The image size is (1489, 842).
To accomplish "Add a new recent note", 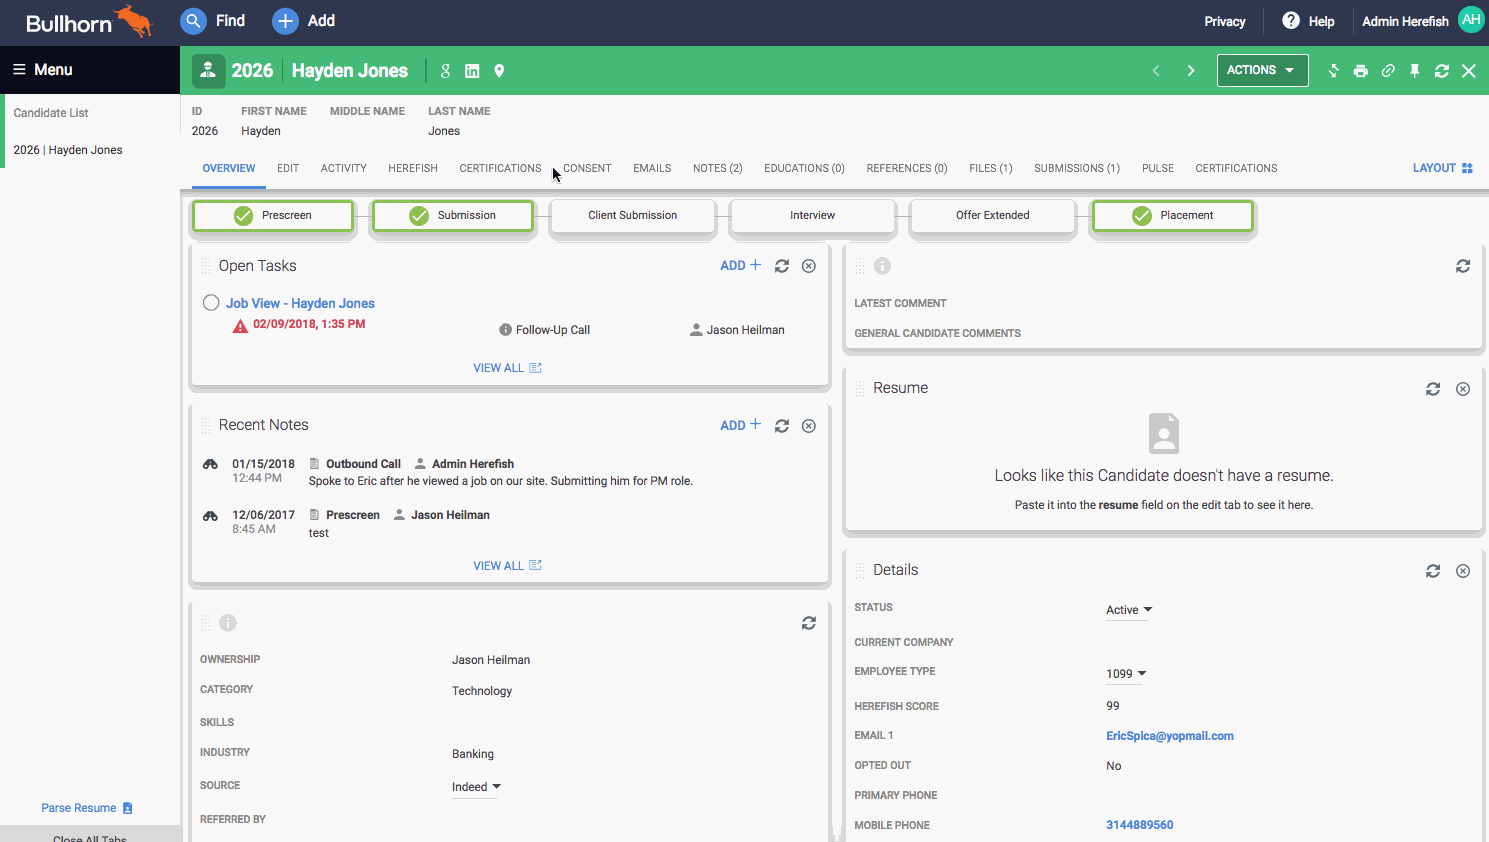I will 741,425.
